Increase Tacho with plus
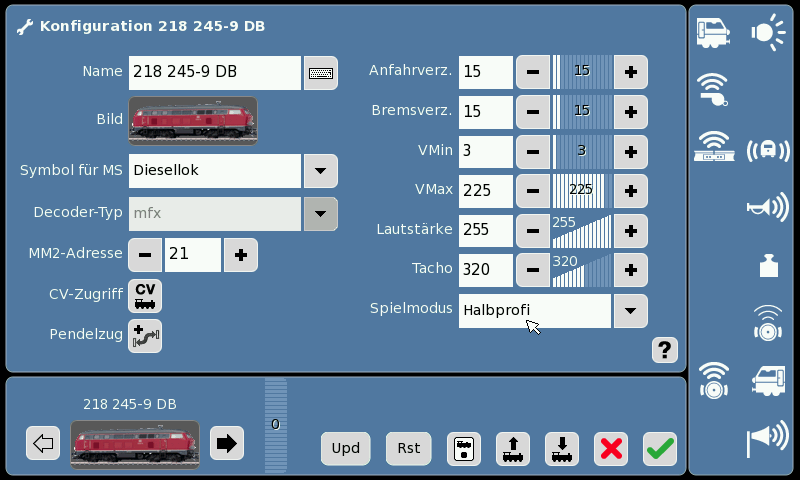This screenshot has width=800, height=480. pos(631,270)
